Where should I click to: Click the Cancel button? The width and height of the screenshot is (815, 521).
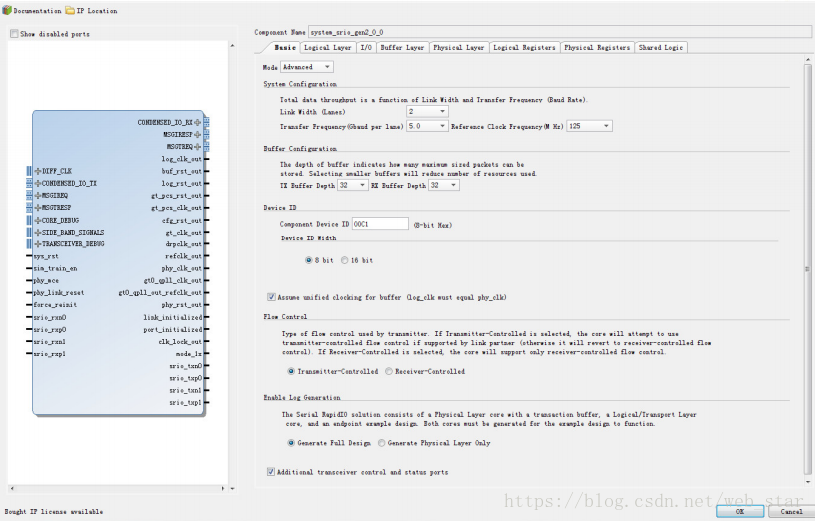[x=792, y=512]
